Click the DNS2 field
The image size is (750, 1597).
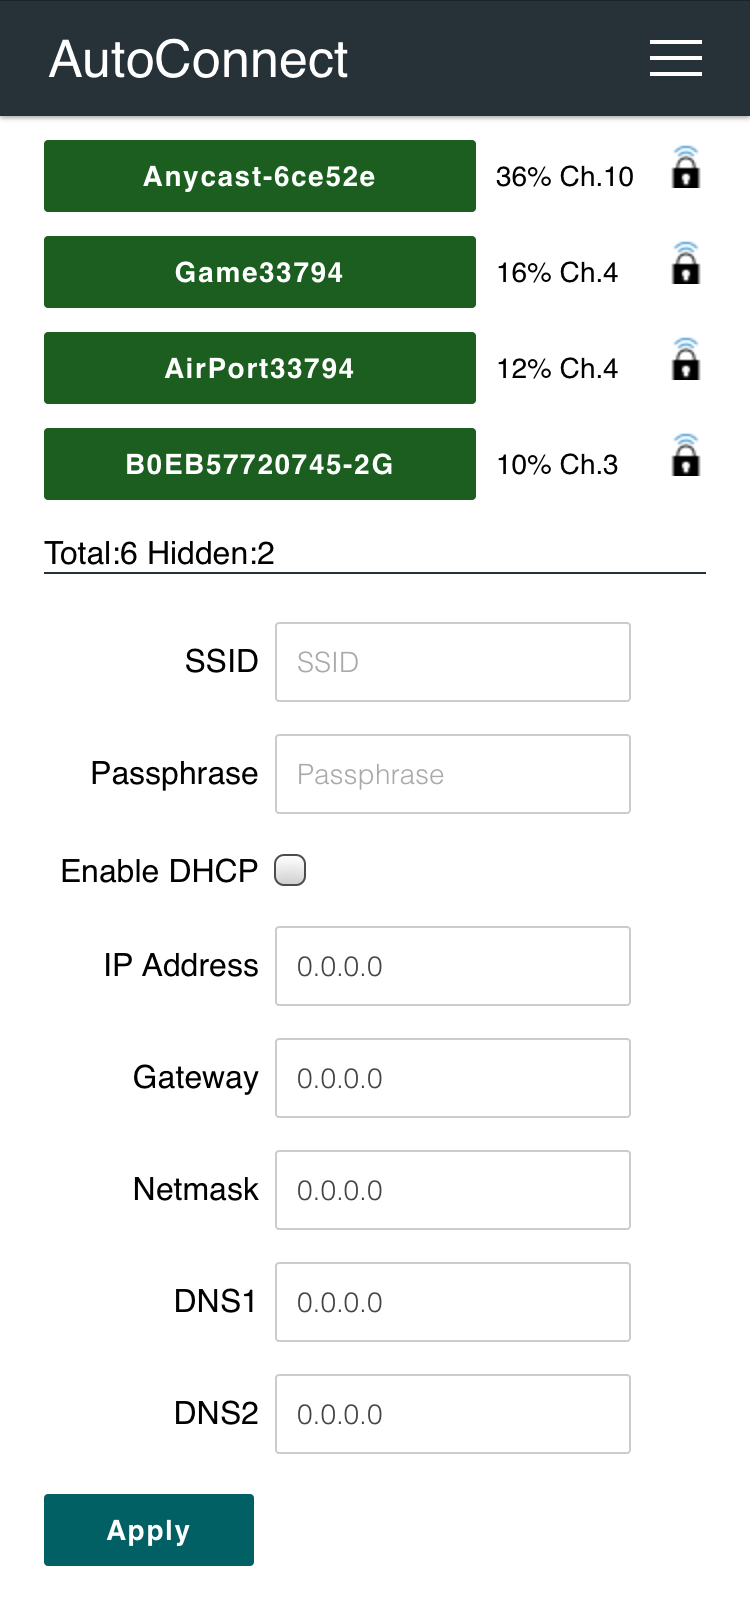coord(453,1414)
